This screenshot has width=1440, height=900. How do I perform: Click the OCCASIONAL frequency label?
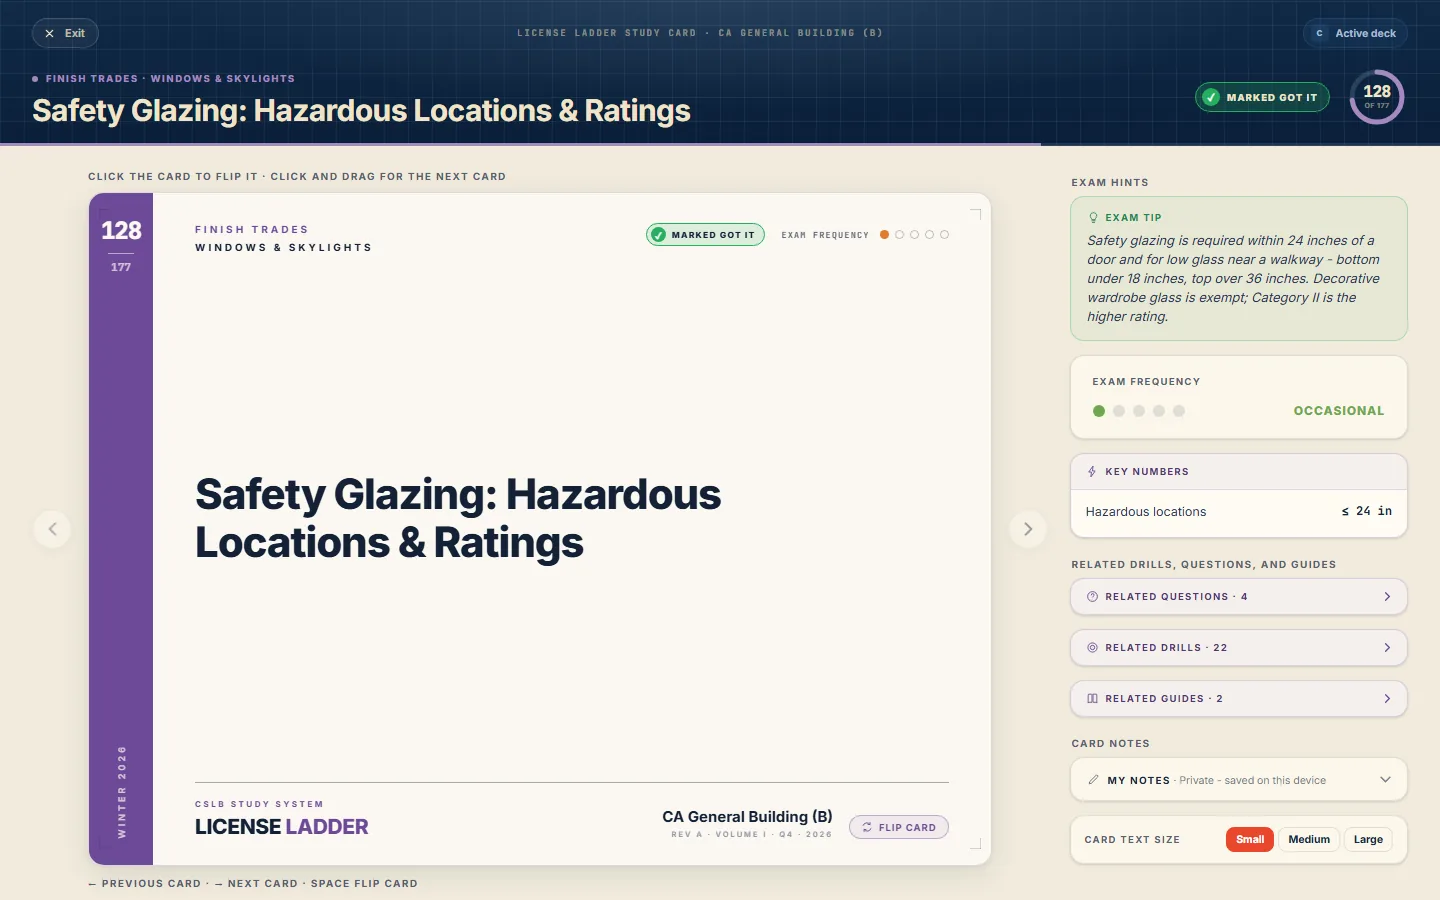click(x=1339, y=411)
